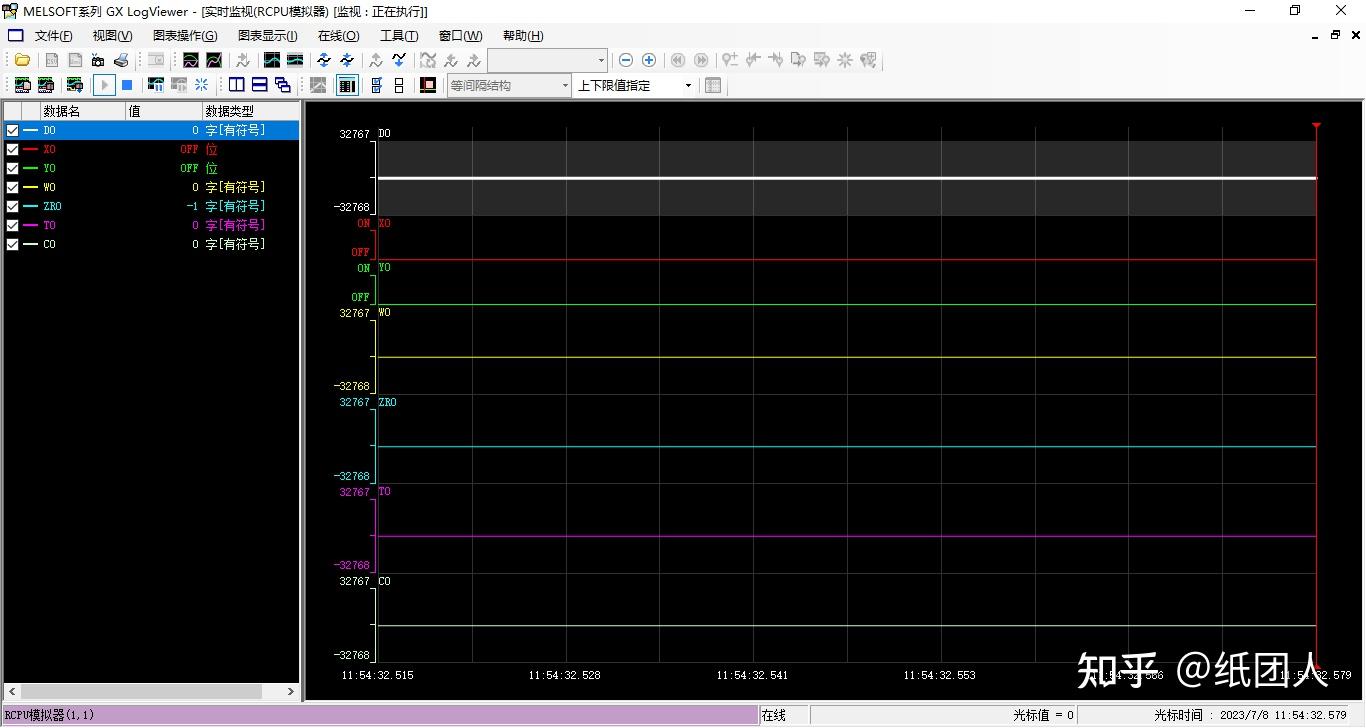Viewport: 1366px width, 728px height.
Task: Click the cascade windows icon
Action: 283,85
